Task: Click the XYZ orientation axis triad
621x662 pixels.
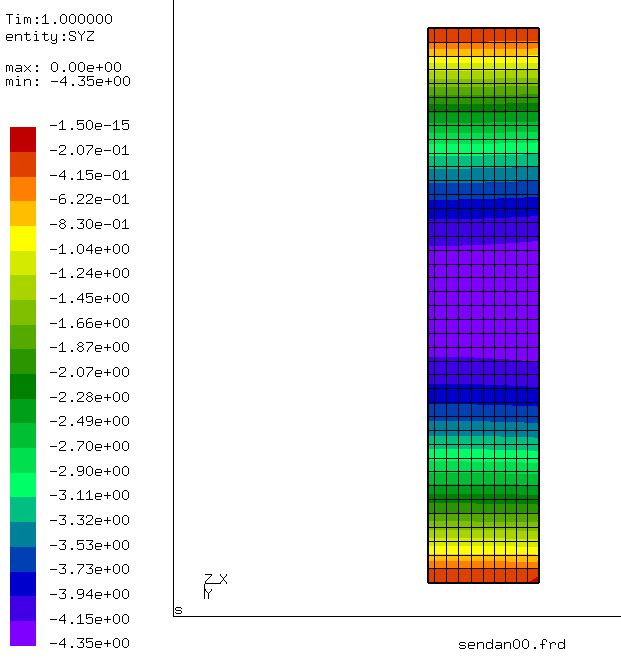Action: click(x=215, y=586)
